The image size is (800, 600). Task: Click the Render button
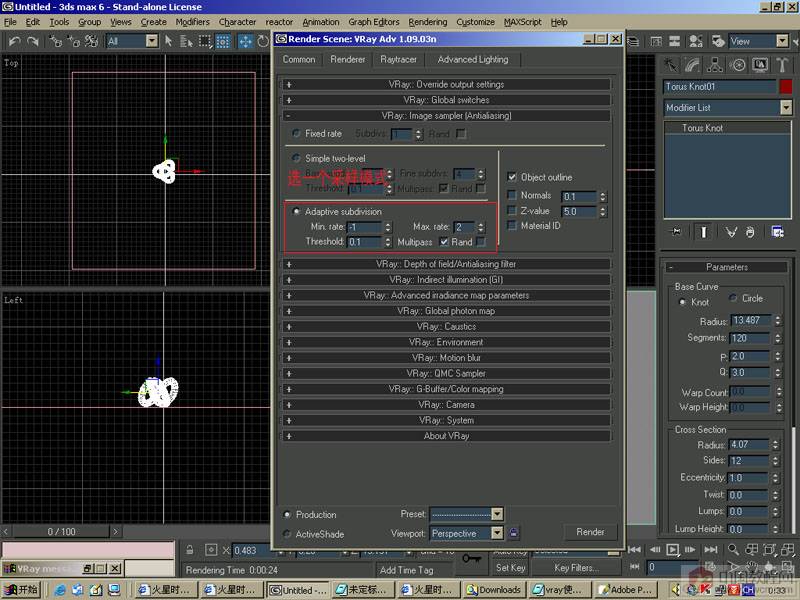point(590,532)
